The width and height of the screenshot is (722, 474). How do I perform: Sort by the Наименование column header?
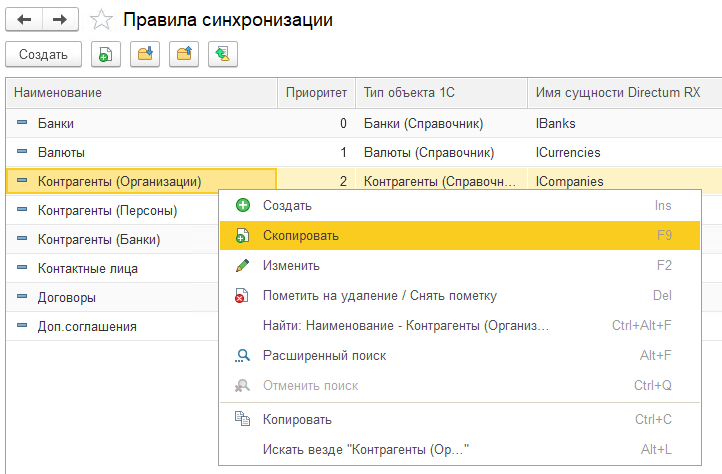pos(140,93)
